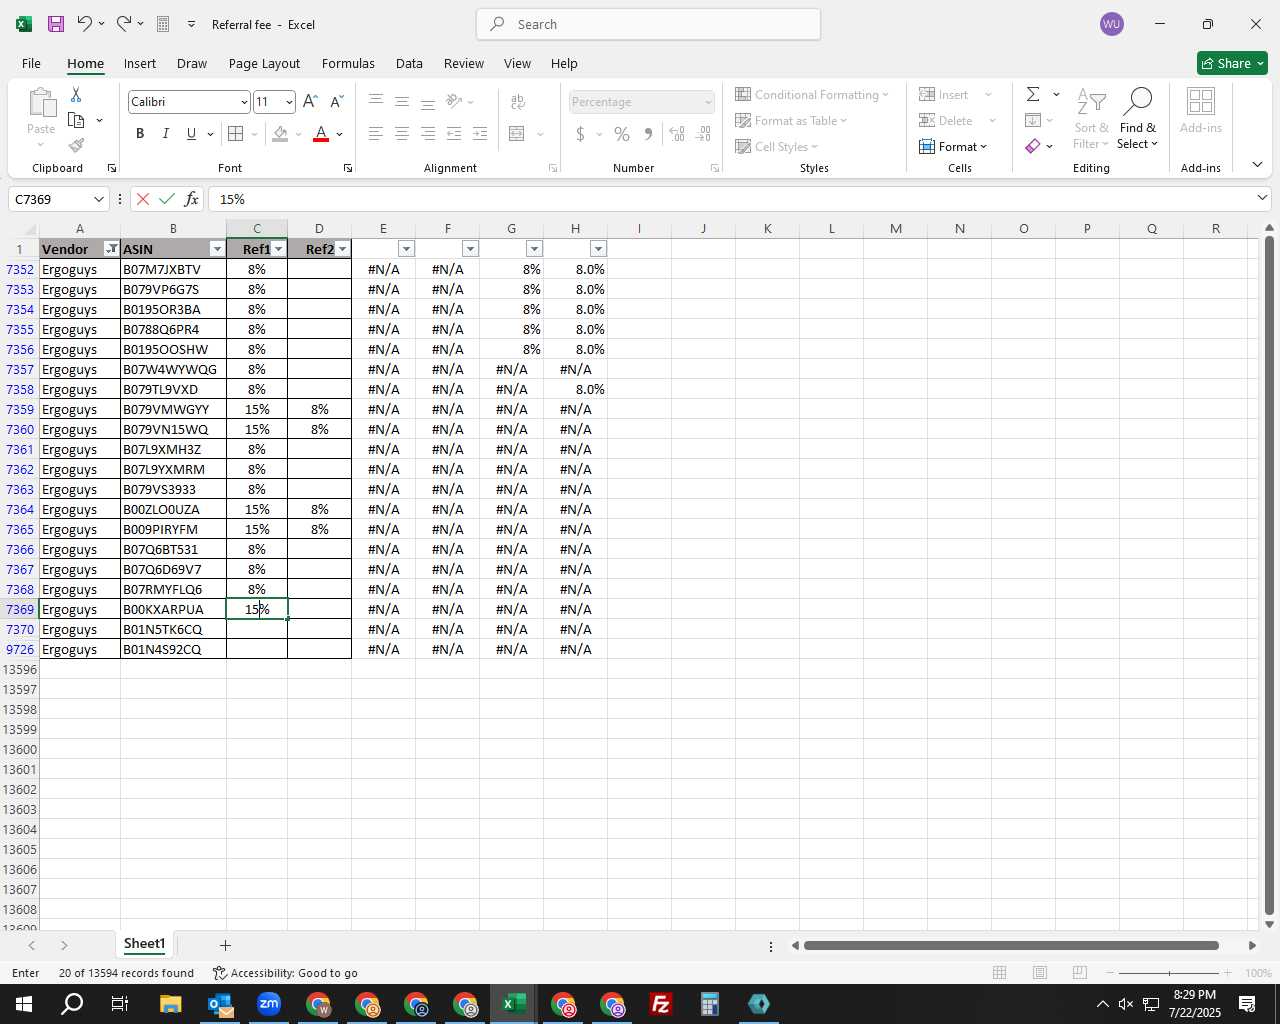The height and width of the screenshot is (1024, 1280).
Task: Click the Copy icon in Clipboard group
Action: pyautogui.click(x=76, y=120)
